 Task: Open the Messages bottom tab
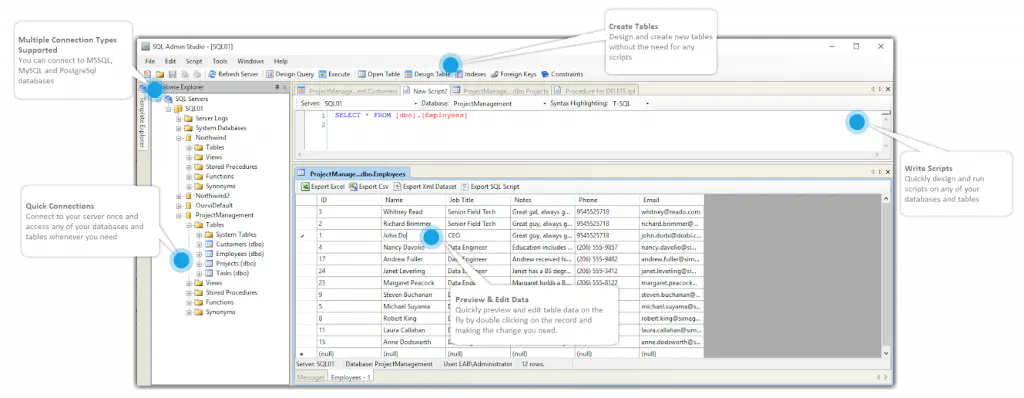tap(310, 378)
